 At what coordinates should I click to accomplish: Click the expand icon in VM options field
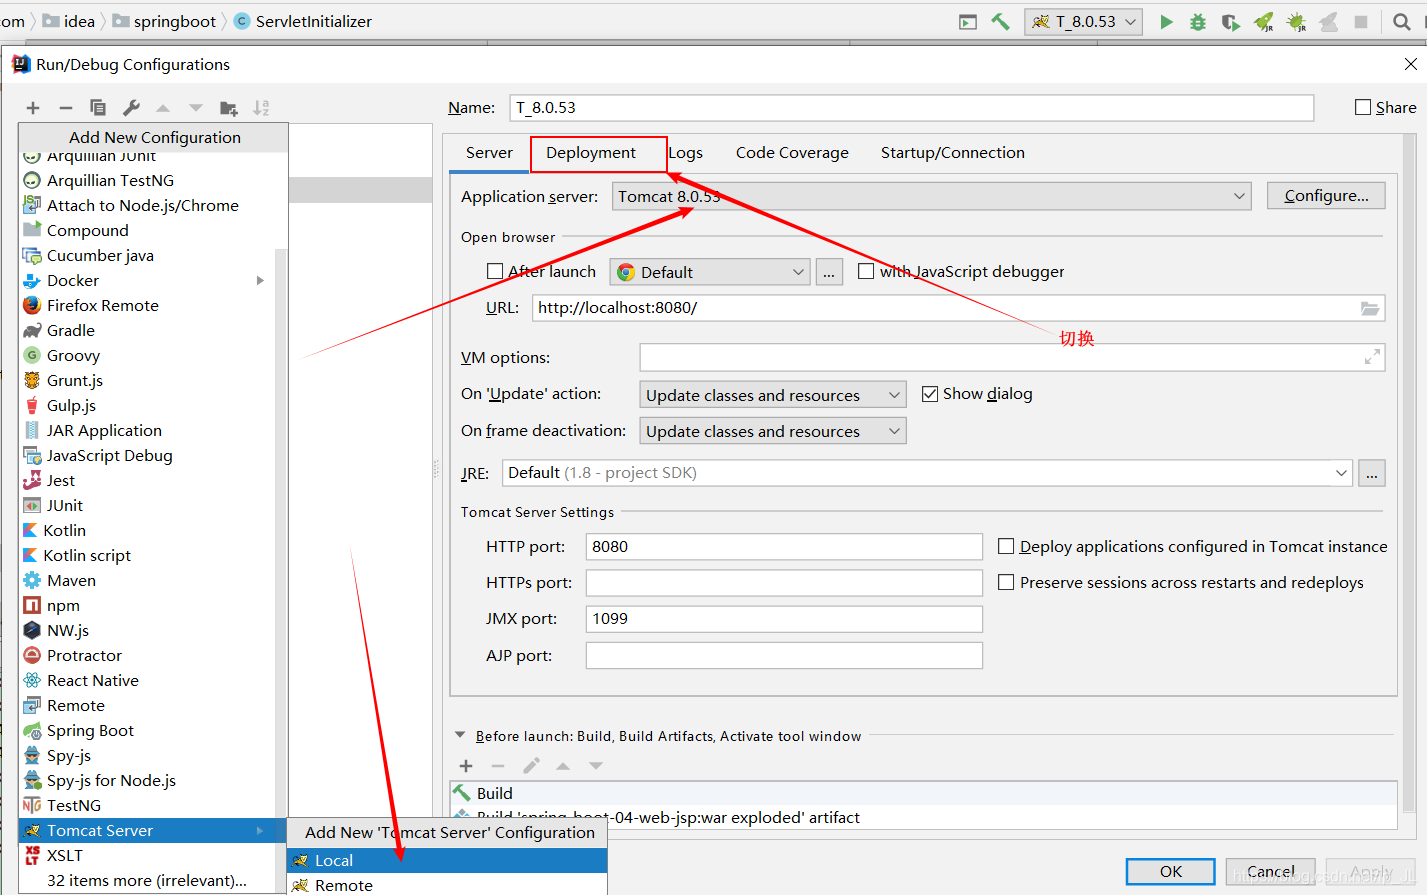click(1372, 356)
